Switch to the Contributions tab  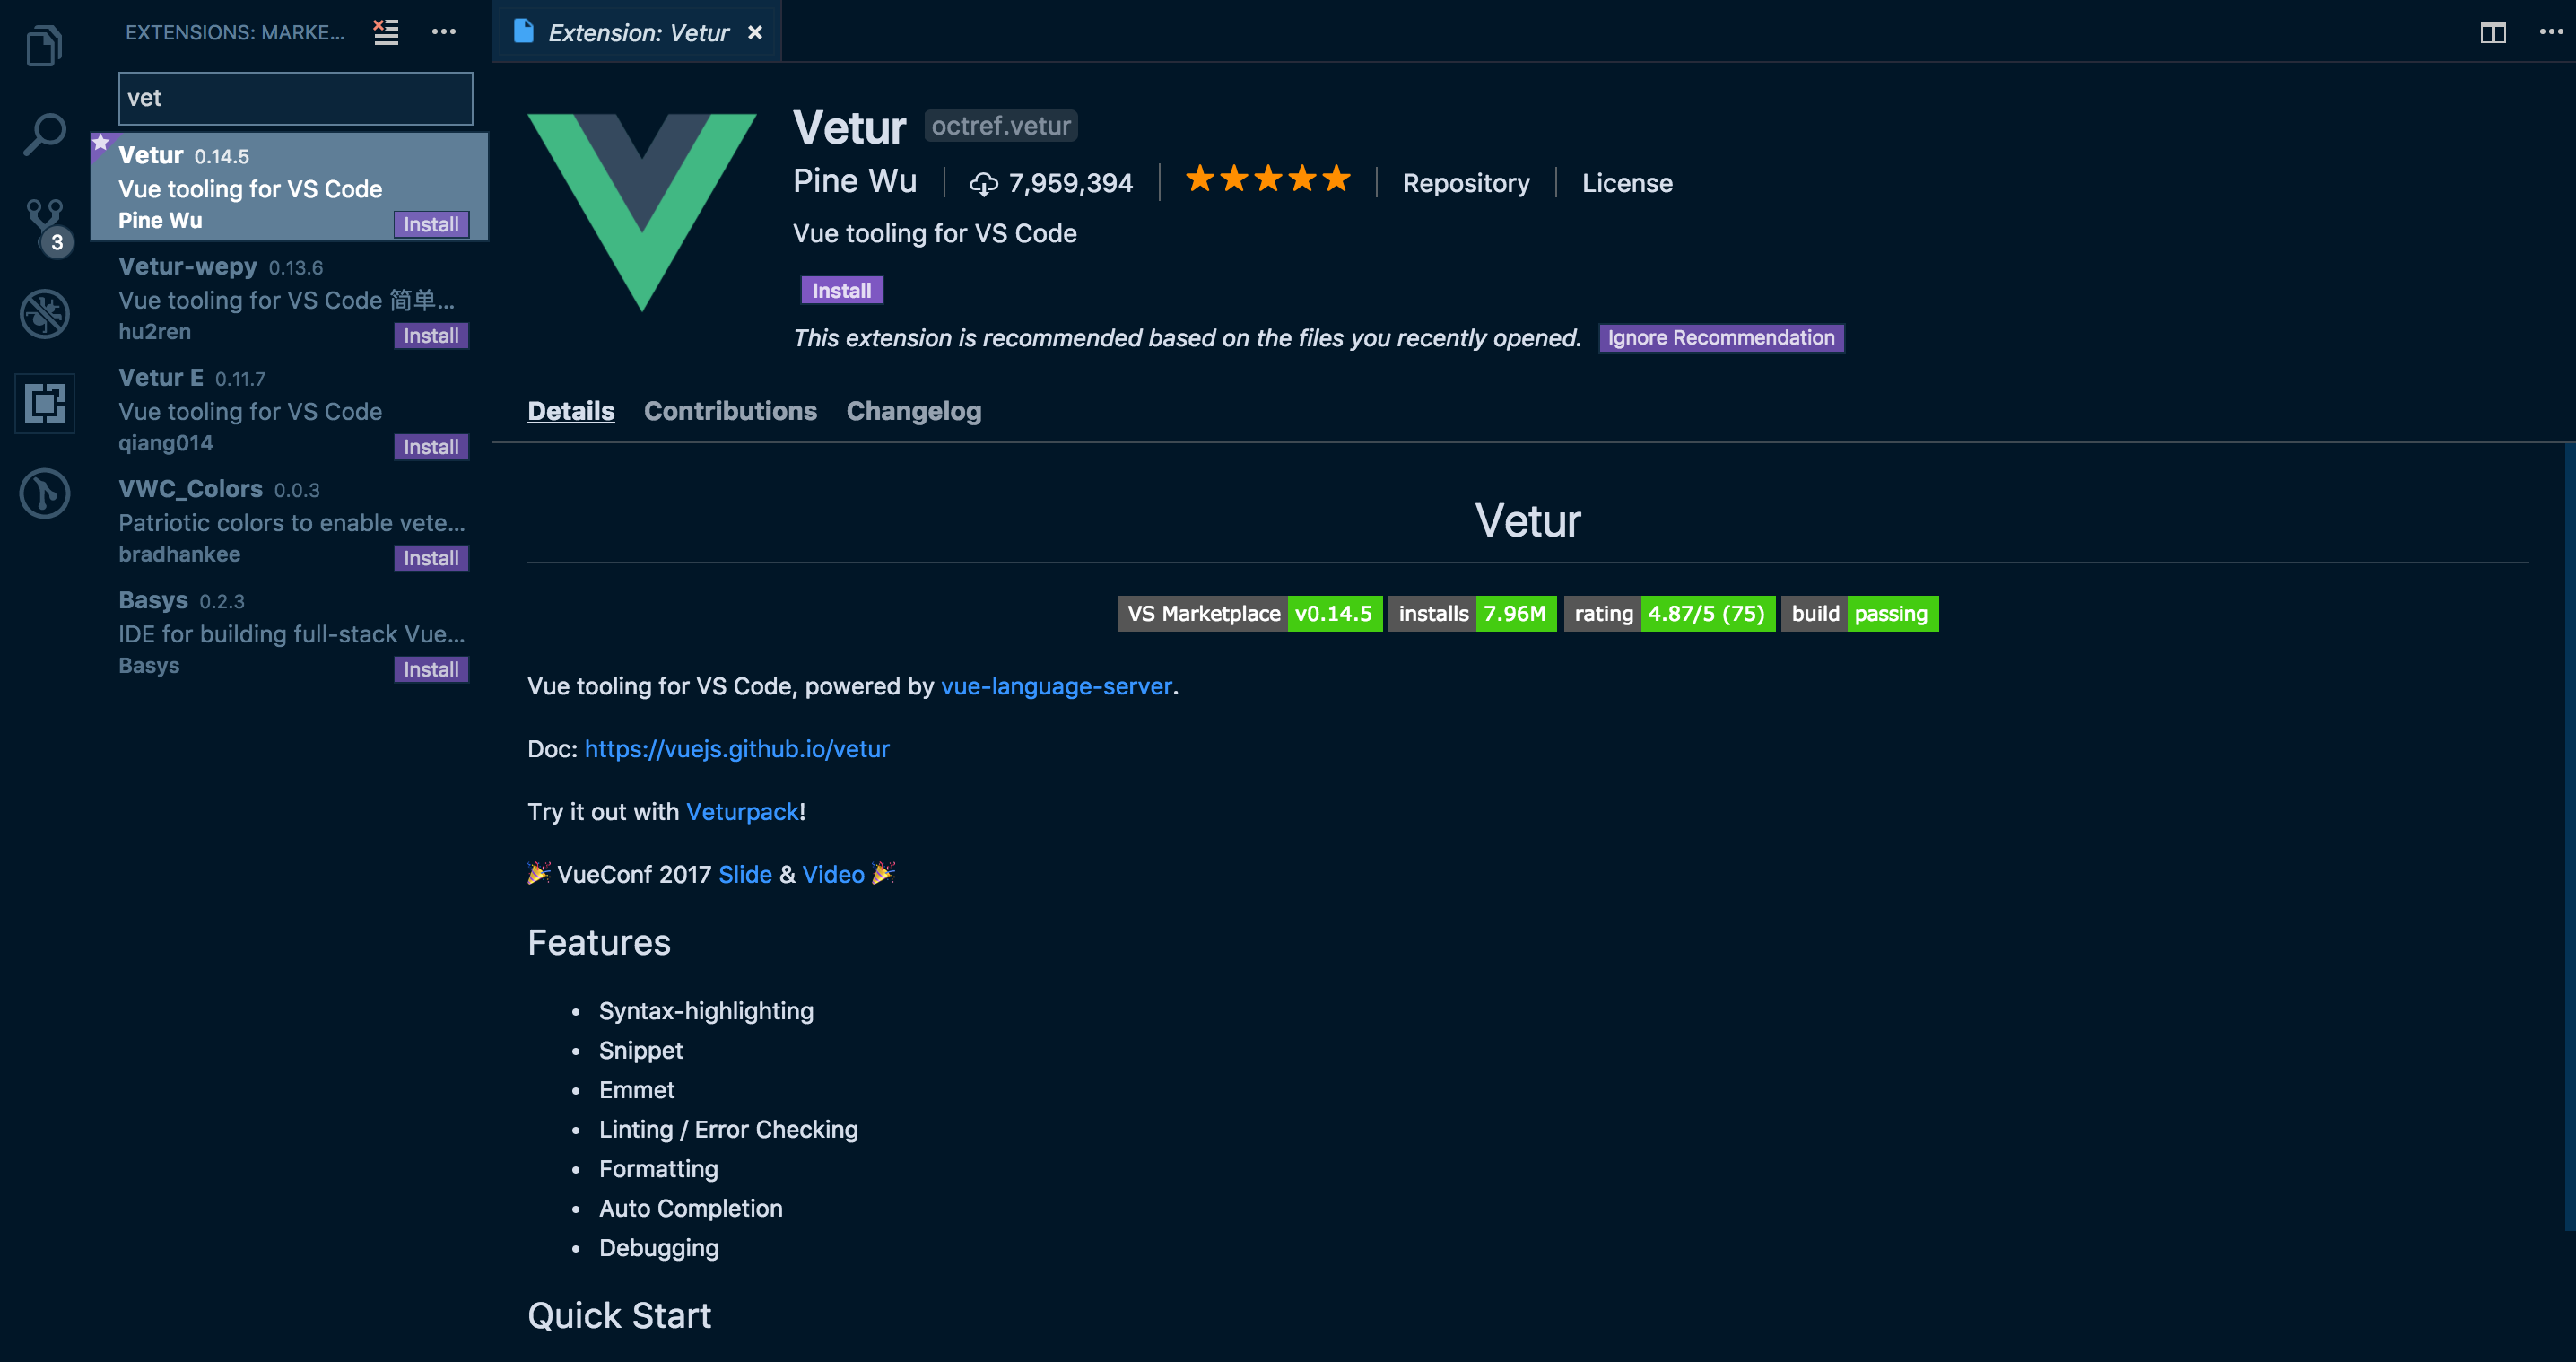730,411
